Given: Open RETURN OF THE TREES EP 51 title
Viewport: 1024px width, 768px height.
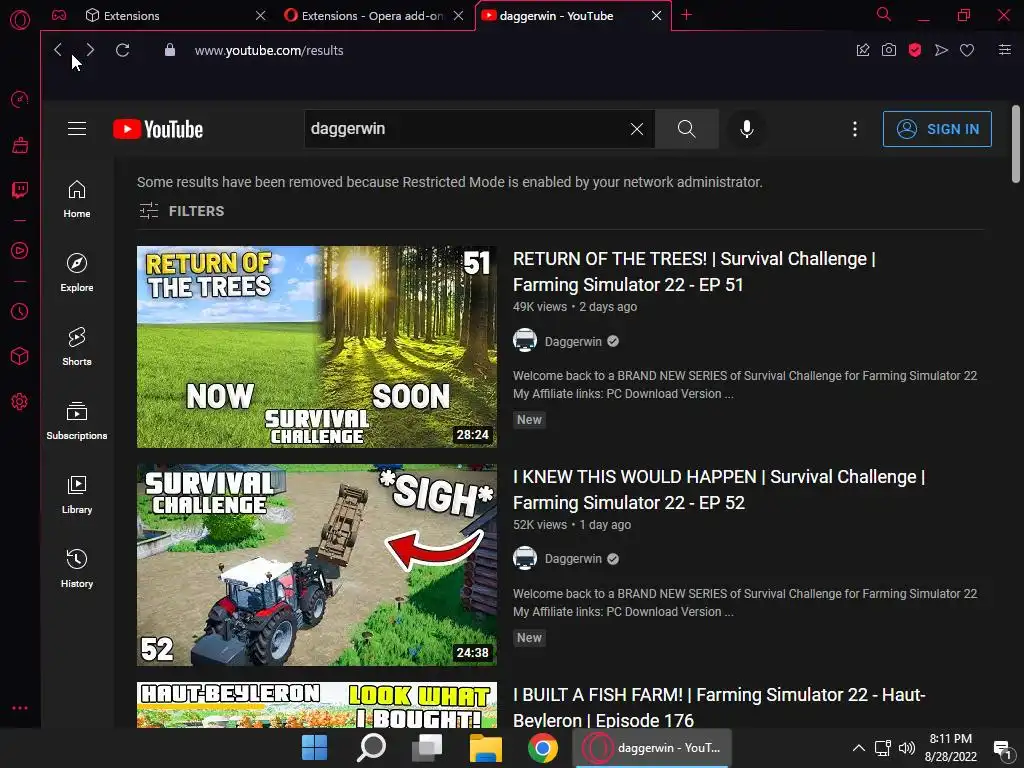Looking at the screenshot, I should click(694, 272).
